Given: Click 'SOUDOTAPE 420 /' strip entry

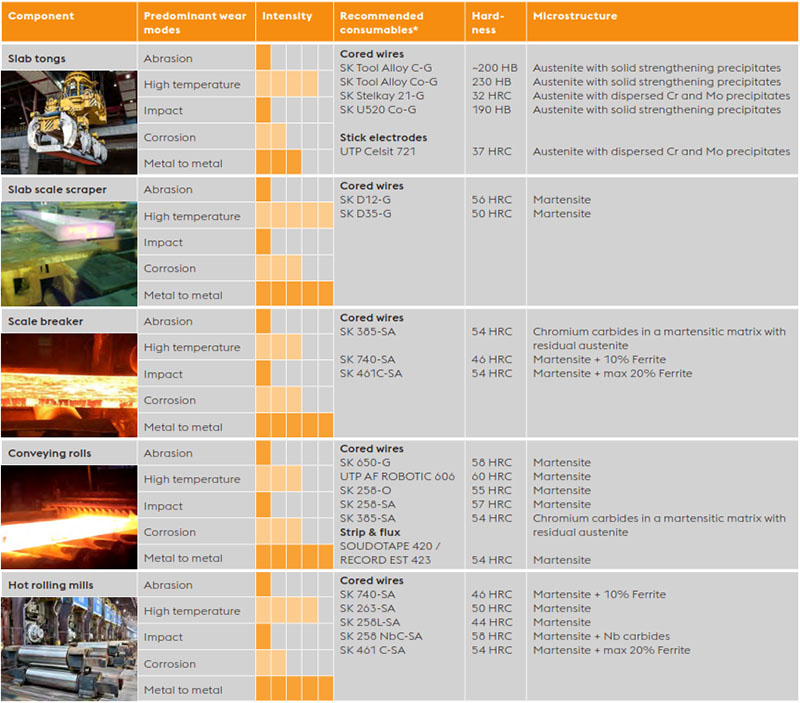Looking at the screenshot, I should click(390, 546).
